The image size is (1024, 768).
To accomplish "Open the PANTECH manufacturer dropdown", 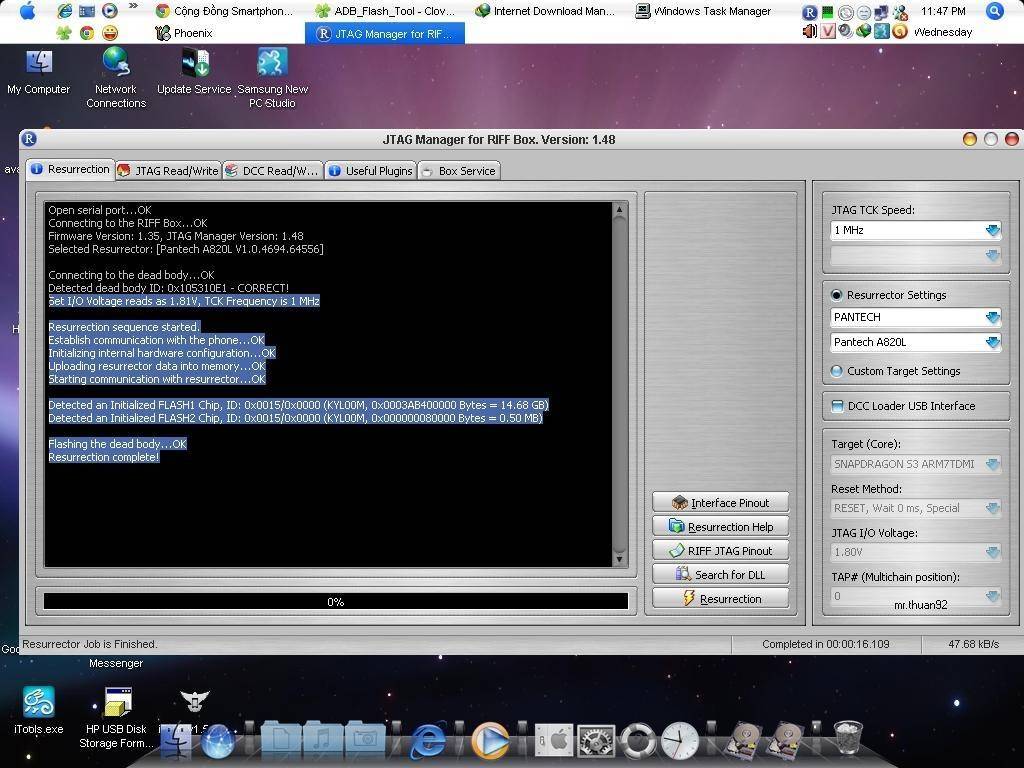I will click(916, 317).
